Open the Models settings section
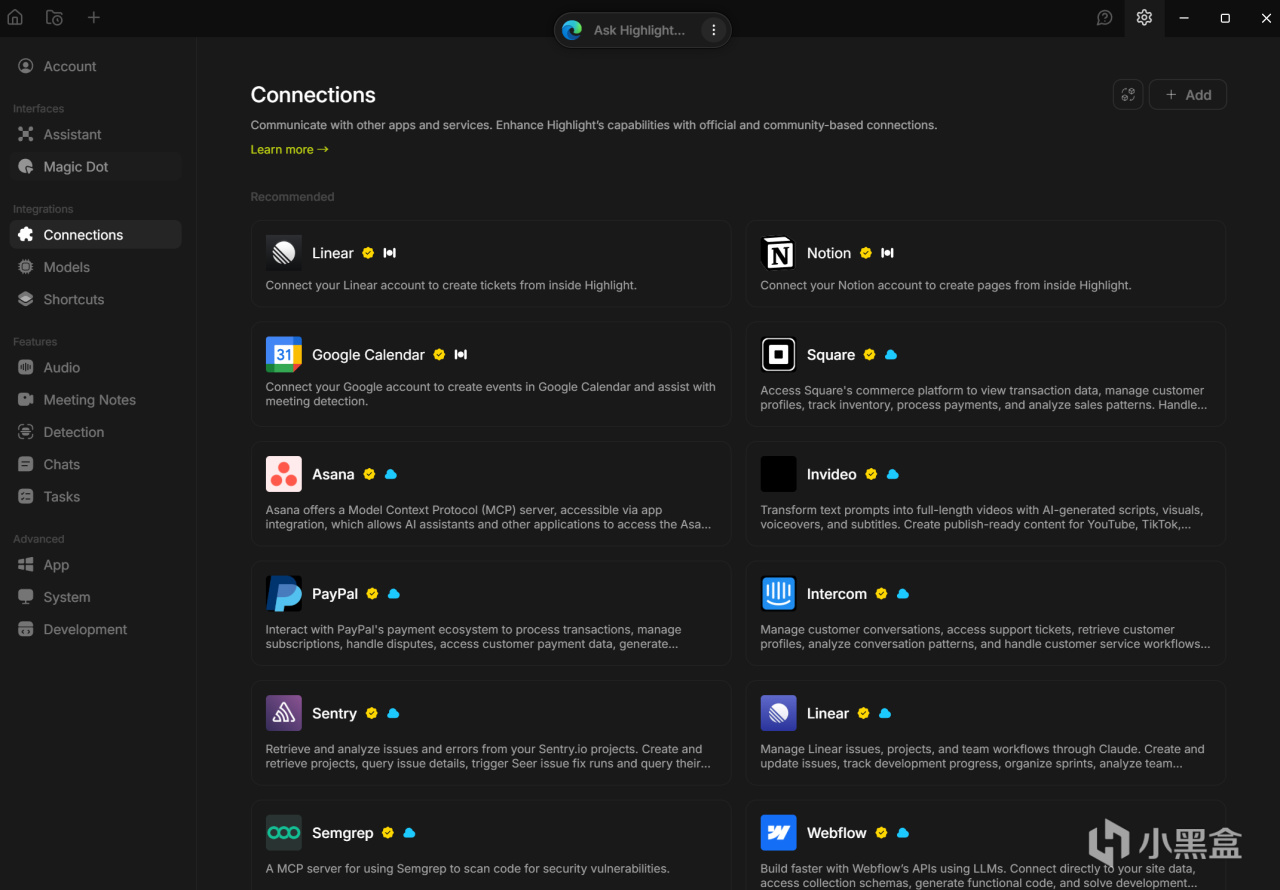 tap(96, 267)
